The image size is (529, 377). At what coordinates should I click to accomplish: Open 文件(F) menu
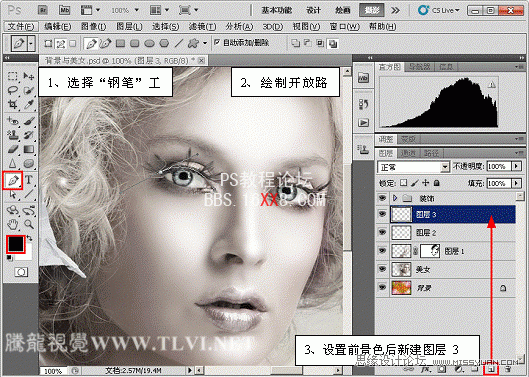tap(21, 26)
